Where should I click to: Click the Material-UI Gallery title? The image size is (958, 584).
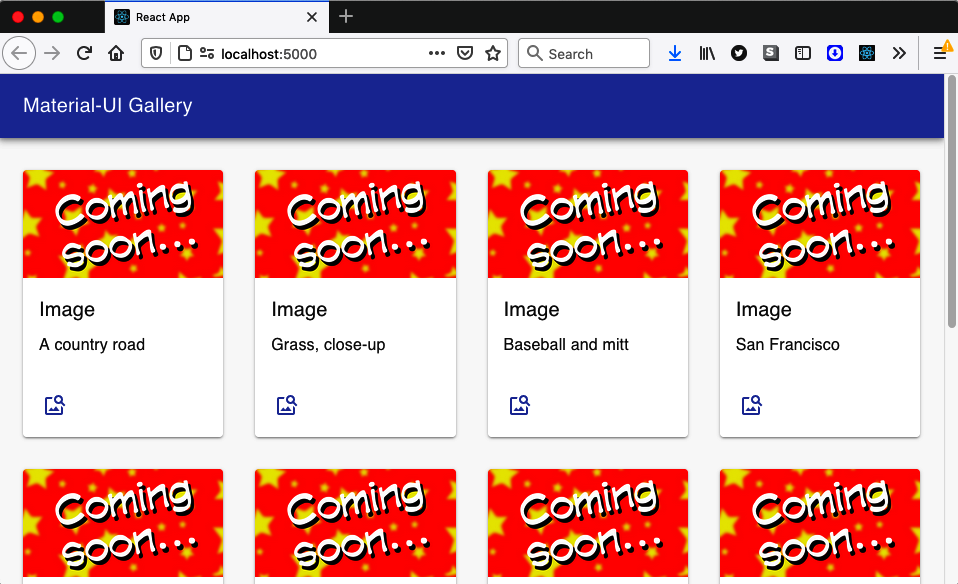(x=108, y=105)
